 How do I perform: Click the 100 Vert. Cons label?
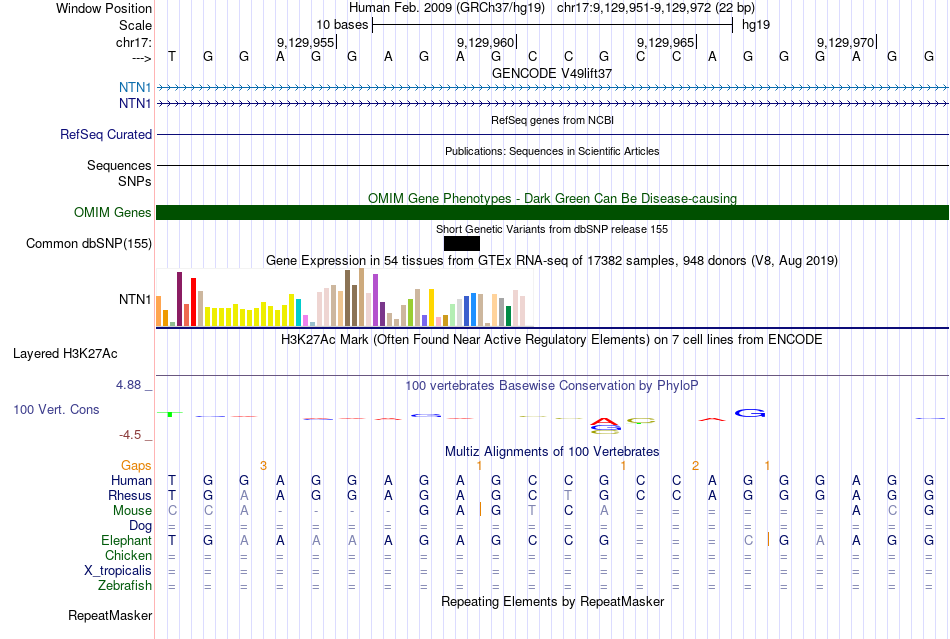tap(56, 409)
